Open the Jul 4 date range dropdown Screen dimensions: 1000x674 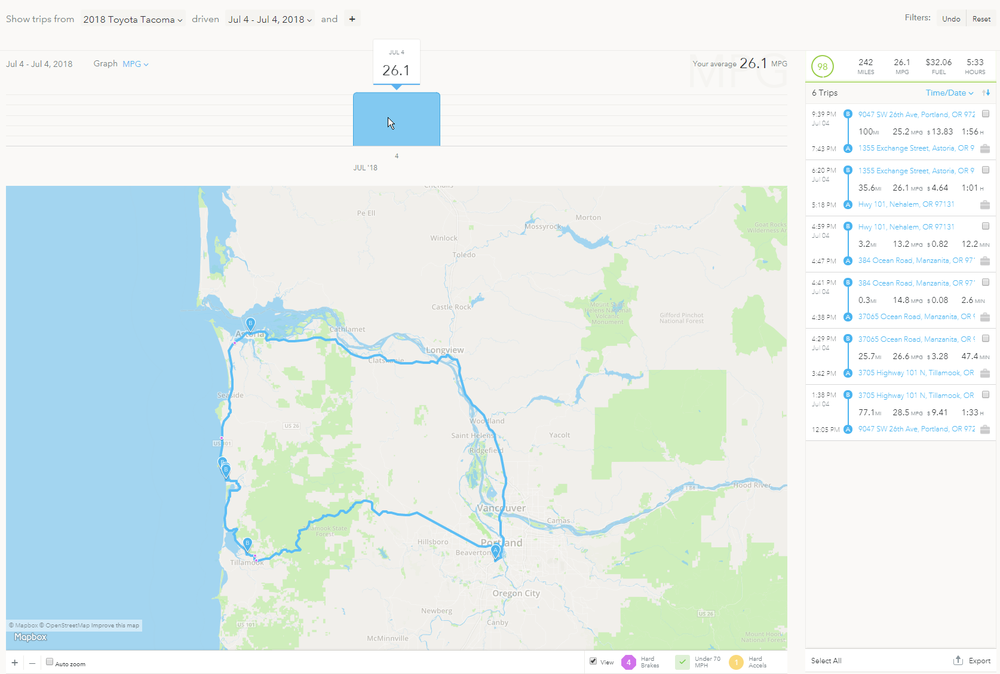coord(270,19)
